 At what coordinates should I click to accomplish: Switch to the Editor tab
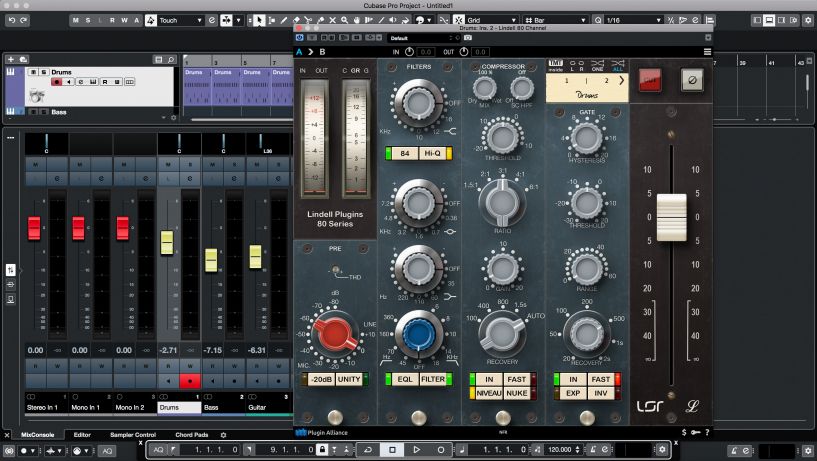click(82, 434)
